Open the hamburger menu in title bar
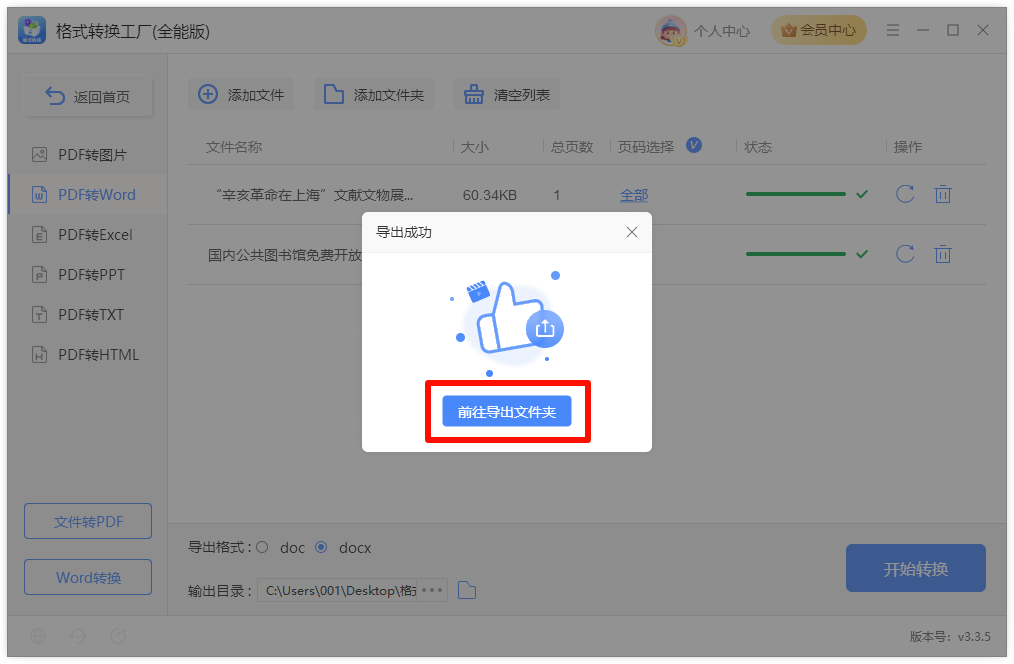Image resolution: width=1014 pixels, height=664 pixels. pyautogui.click(x=893, y=30)
